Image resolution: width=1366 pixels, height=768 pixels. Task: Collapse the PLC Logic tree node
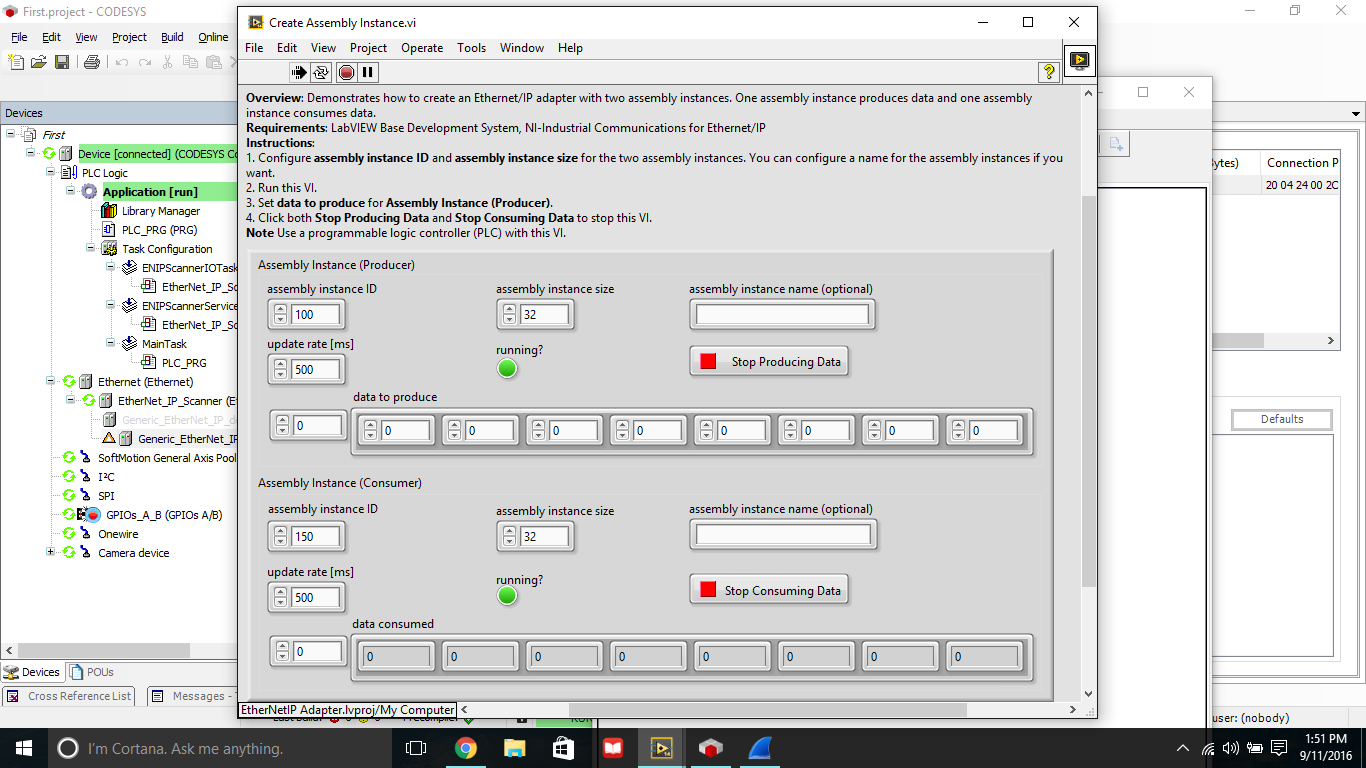pyautogui.click(x=50, y=173)
